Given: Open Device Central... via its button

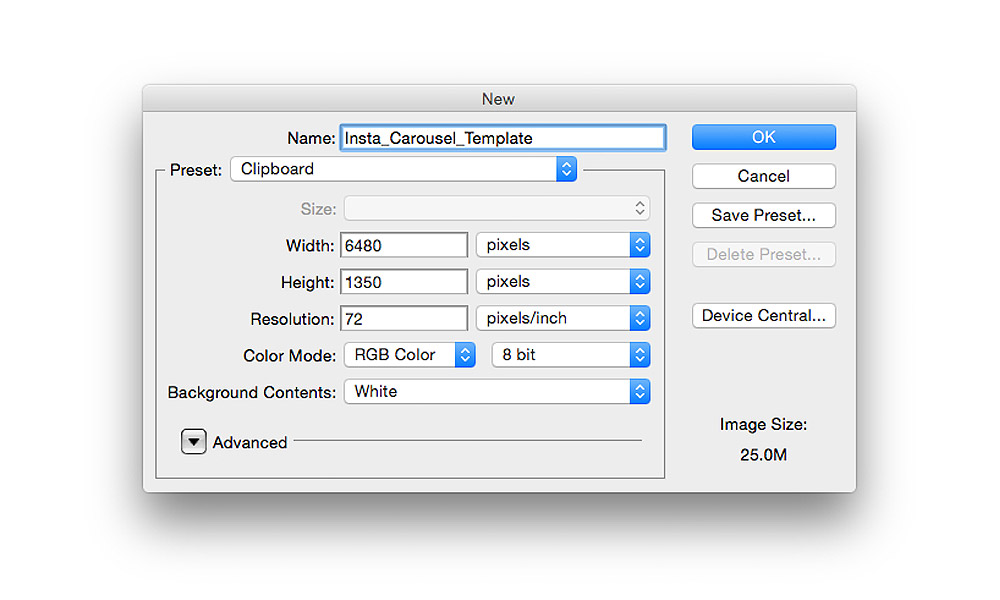Looking at the screenshot, I should click(763, 316).
